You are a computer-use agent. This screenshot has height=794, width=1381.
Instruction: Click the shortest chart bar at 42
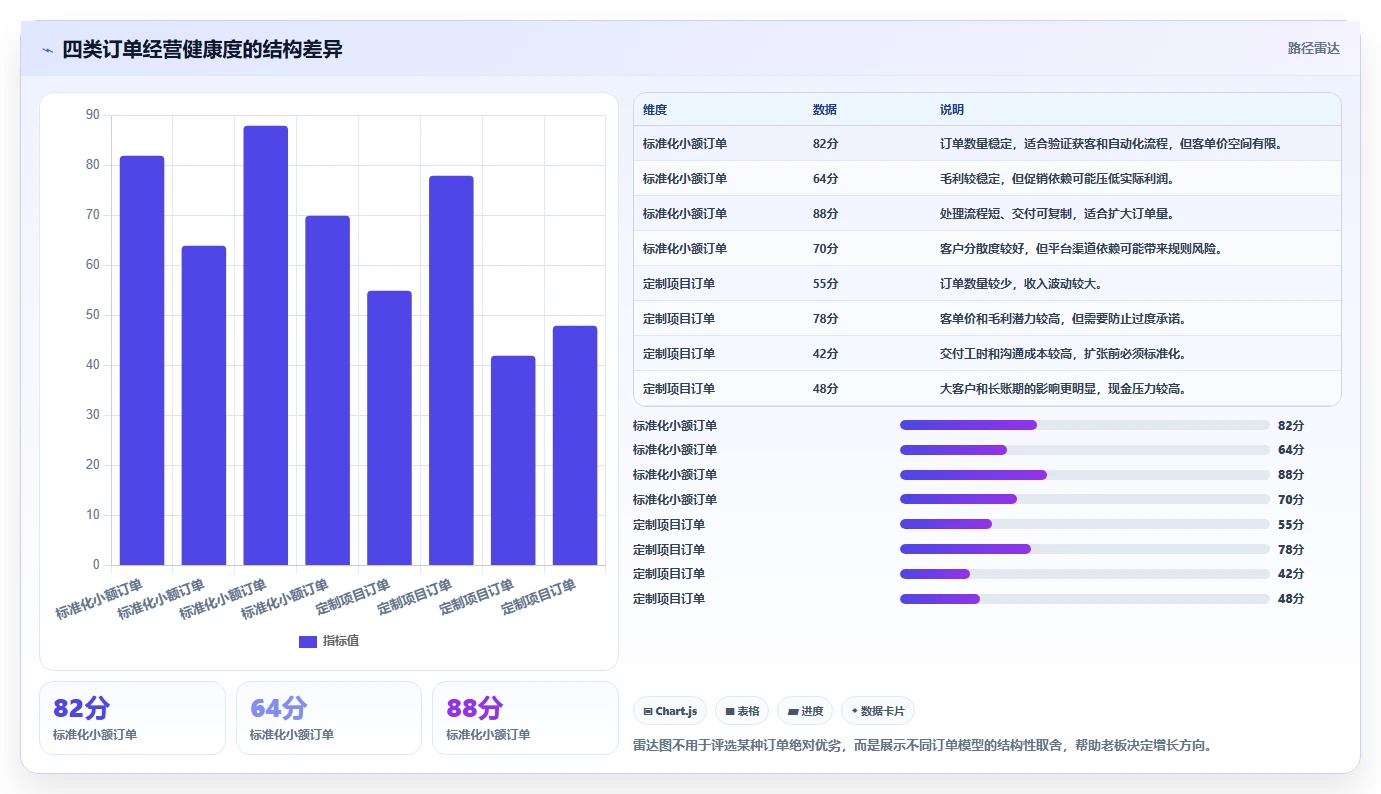point(513,460)
